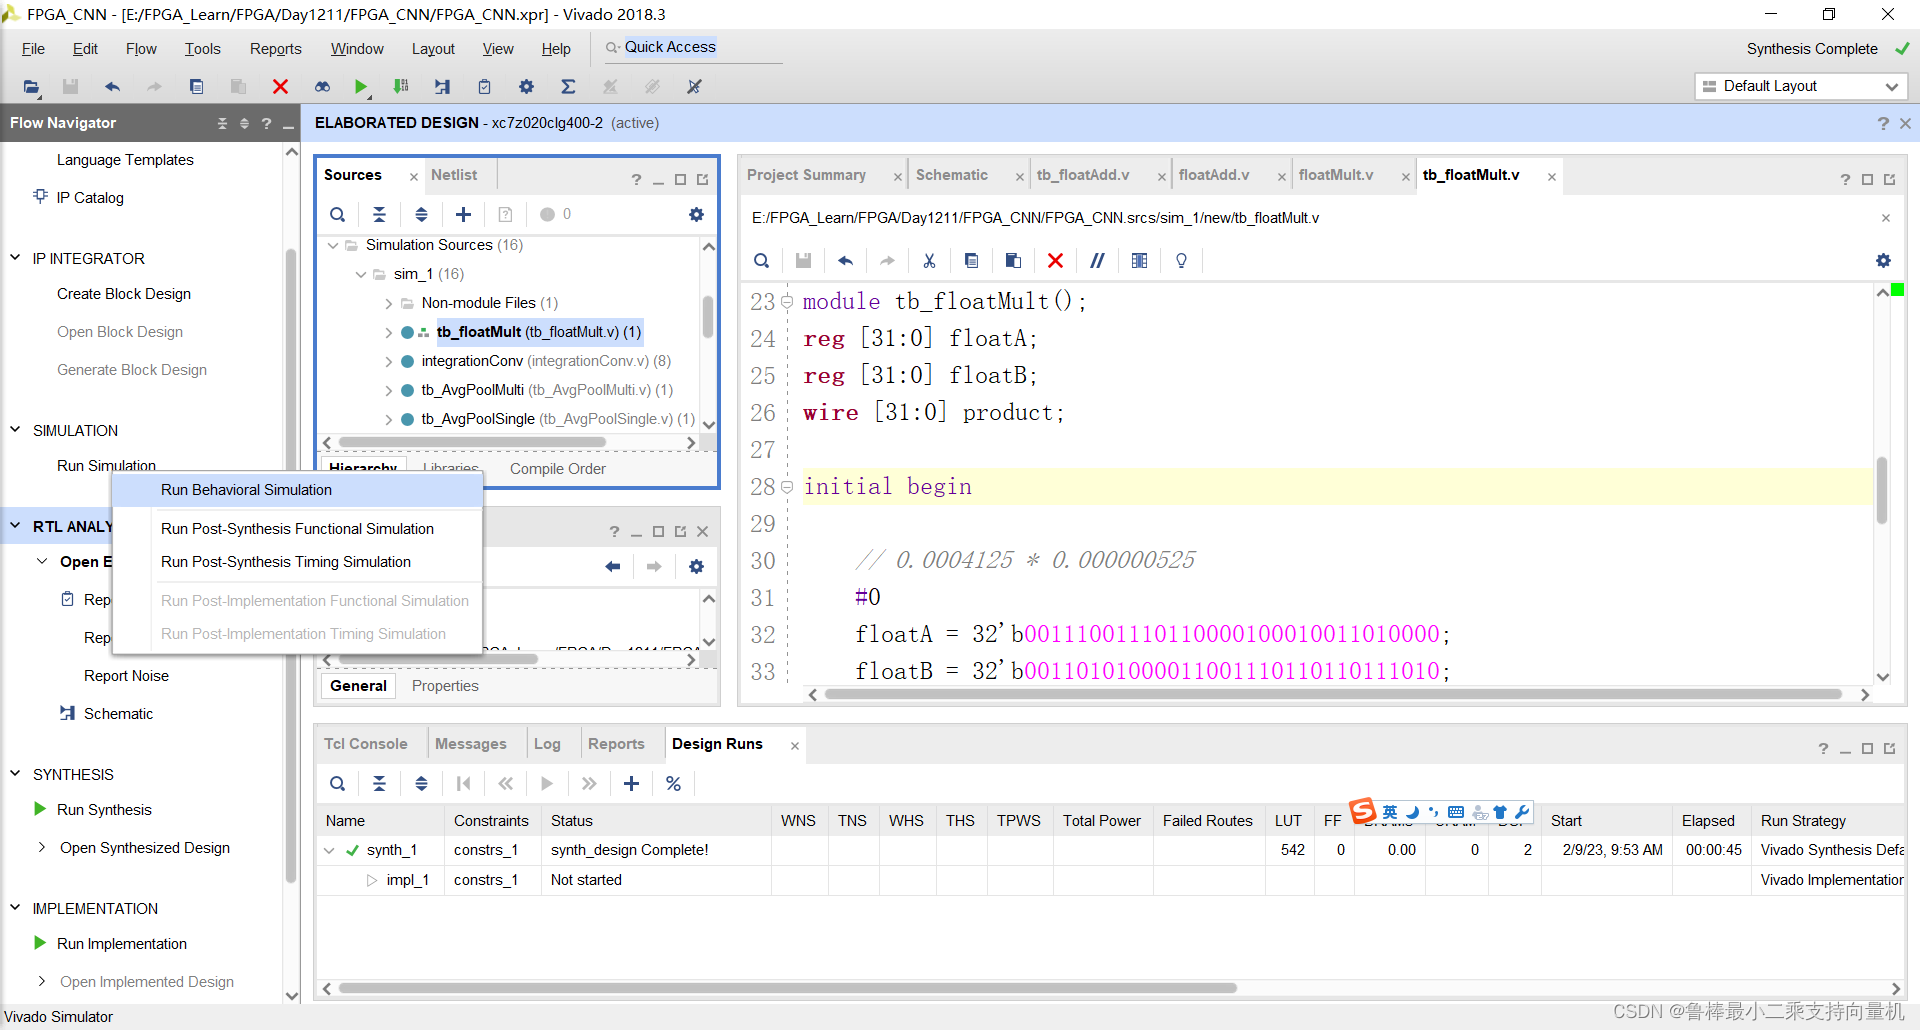Fold the module tb_floatMult block
This screenshot has height=1030, width=1920.
(x=787, y=302)
